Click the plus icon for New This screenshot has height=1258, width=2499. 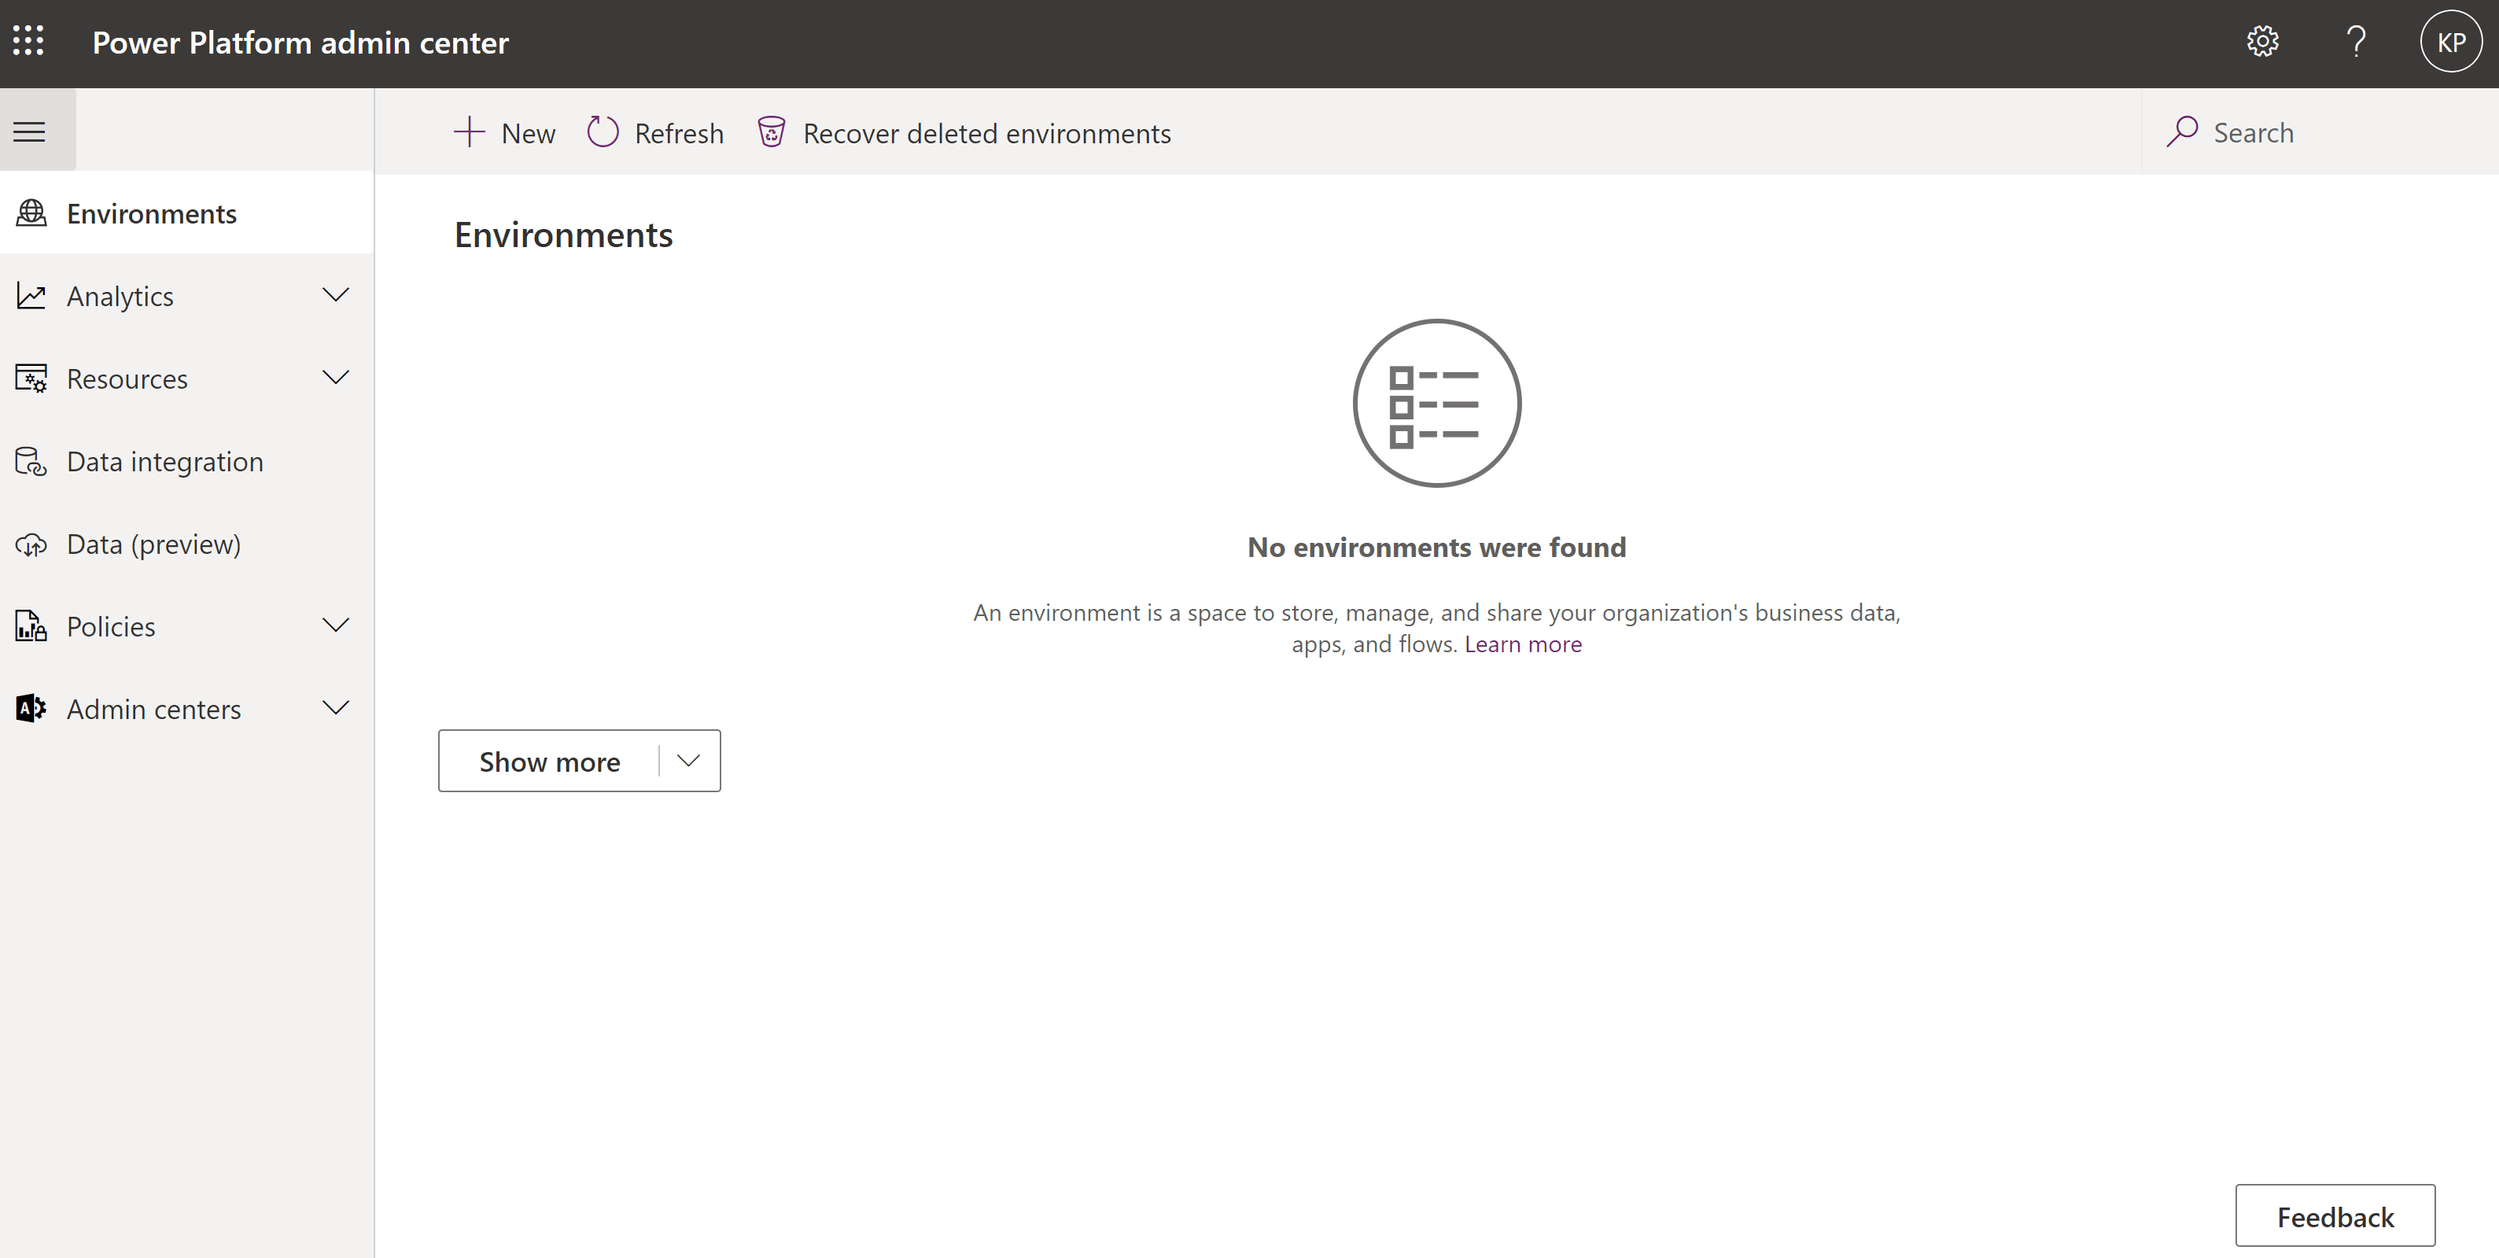pyautogui.click(x=469, y=132)
